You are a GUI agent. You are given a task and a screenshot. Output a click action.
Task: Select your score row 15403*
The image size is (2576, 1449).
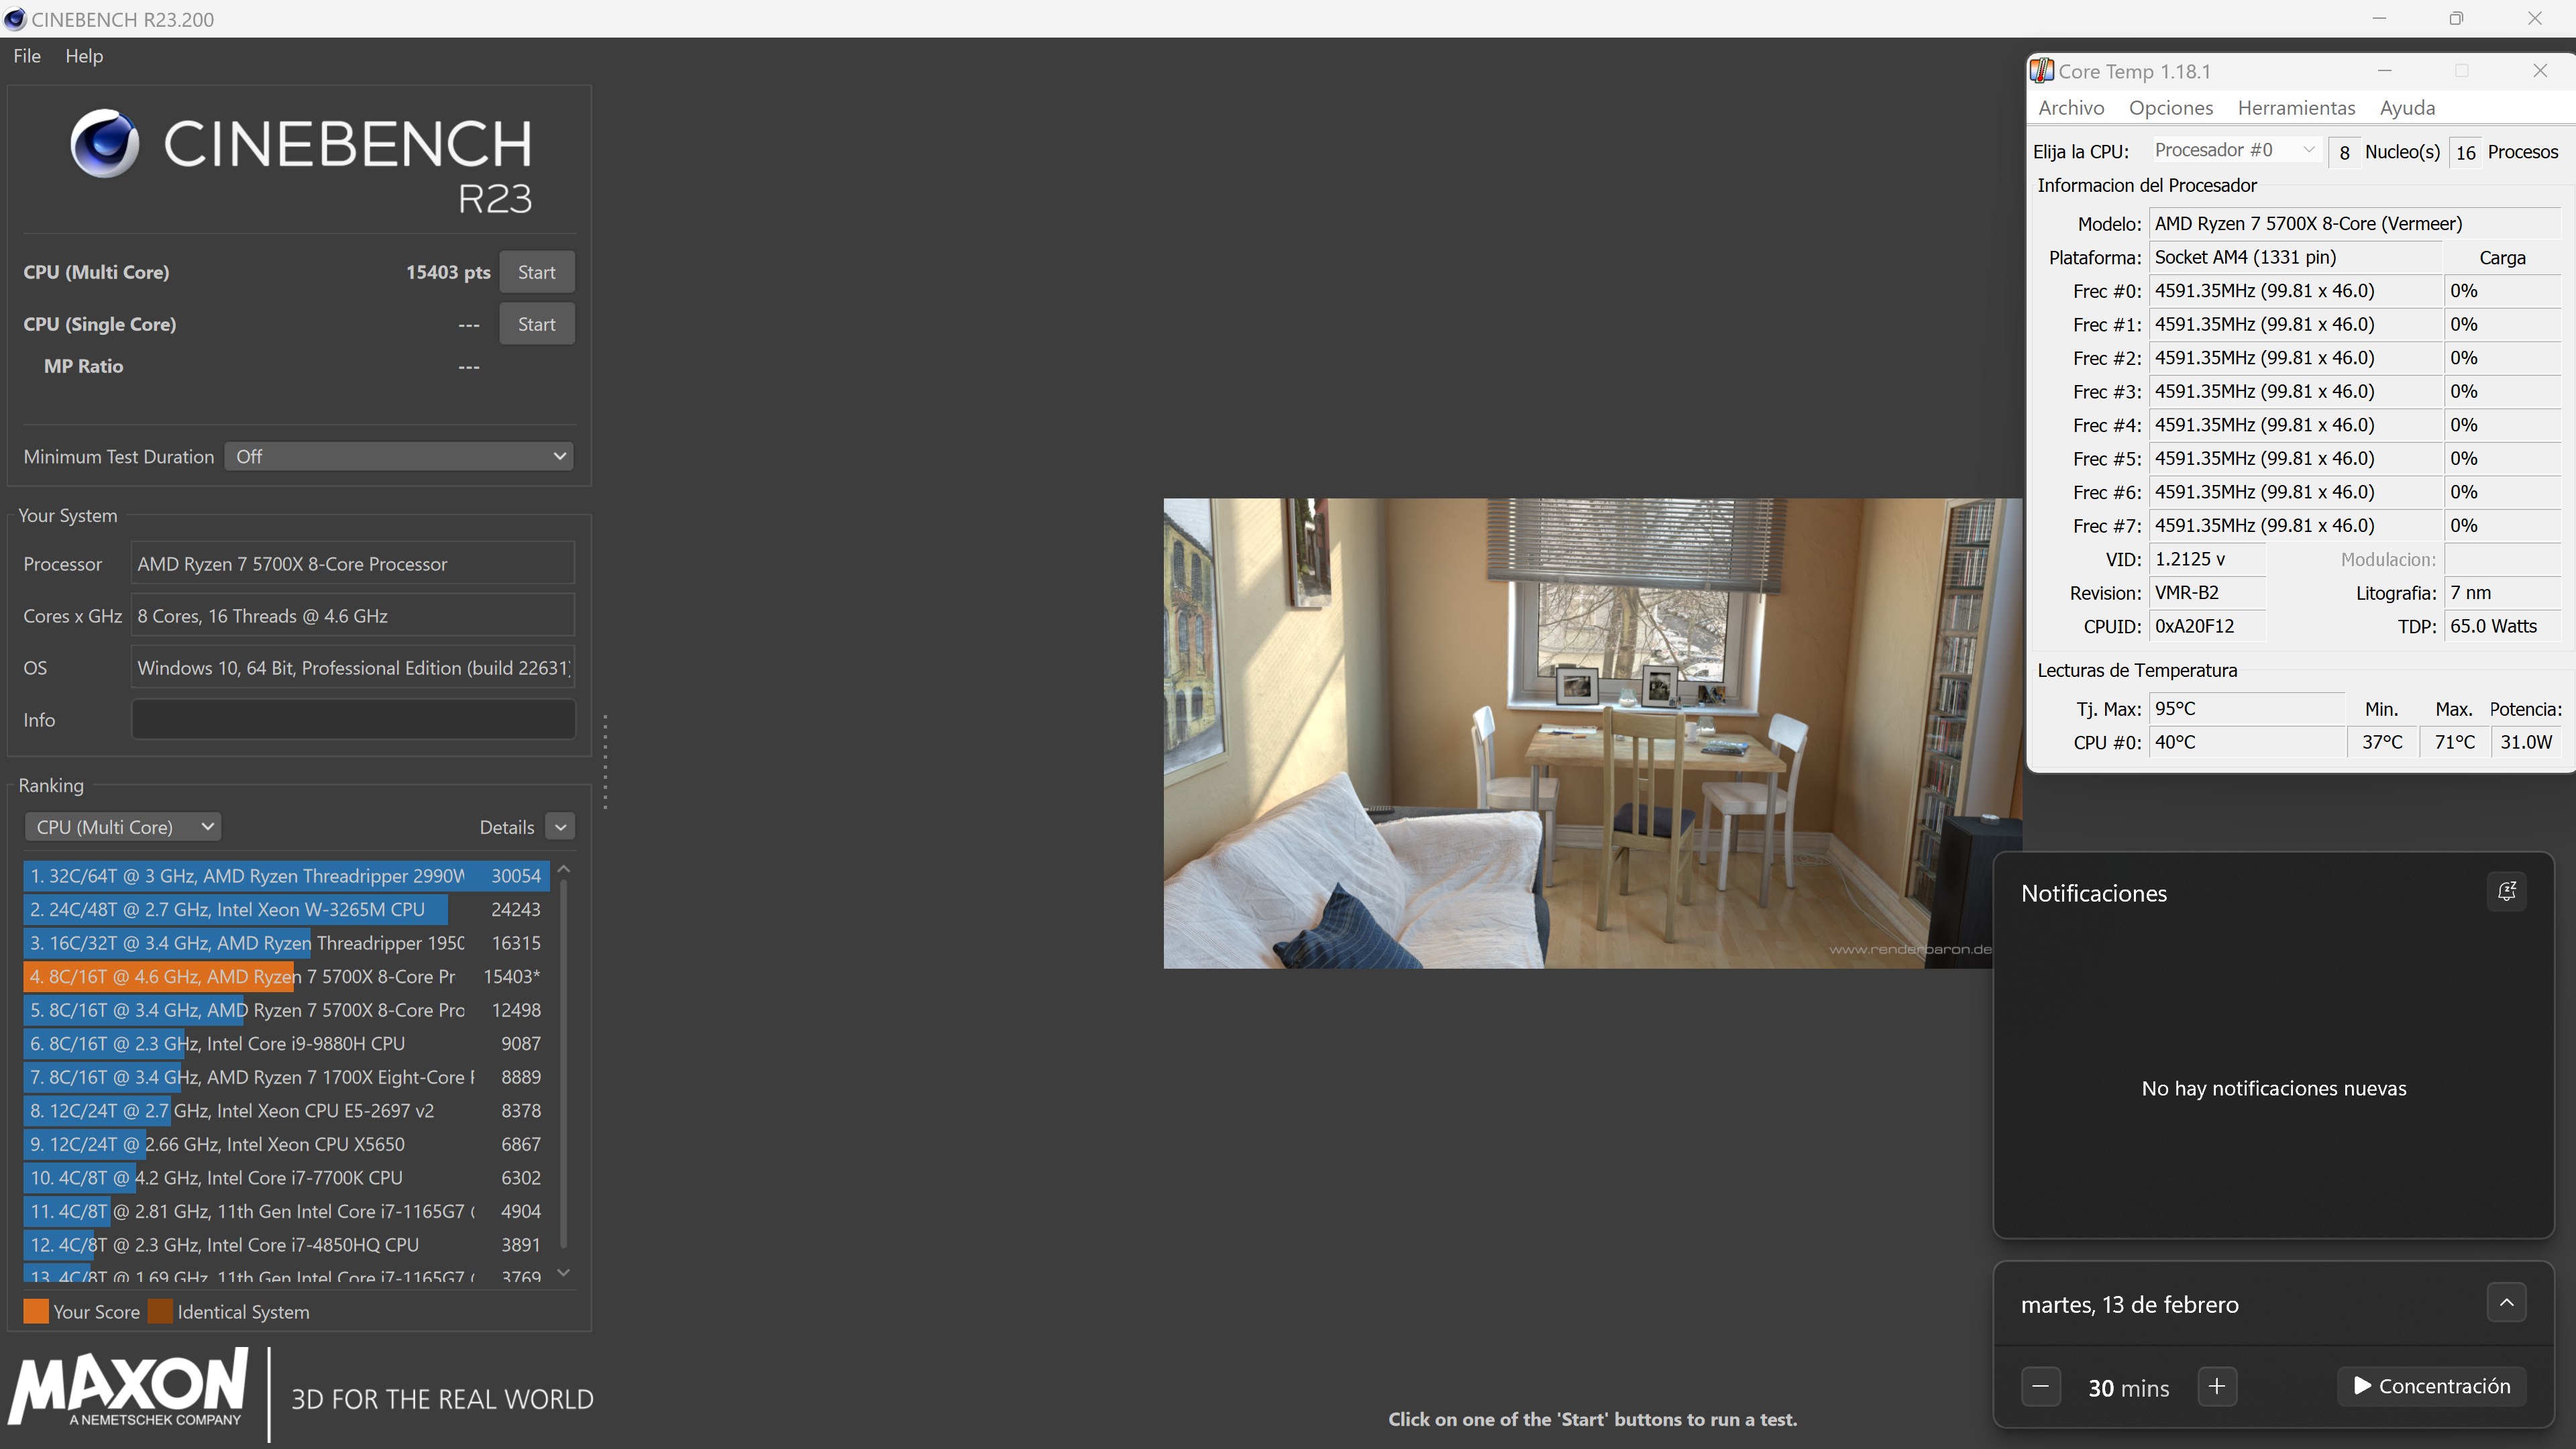pyautogui.click(x=286, y=977)
